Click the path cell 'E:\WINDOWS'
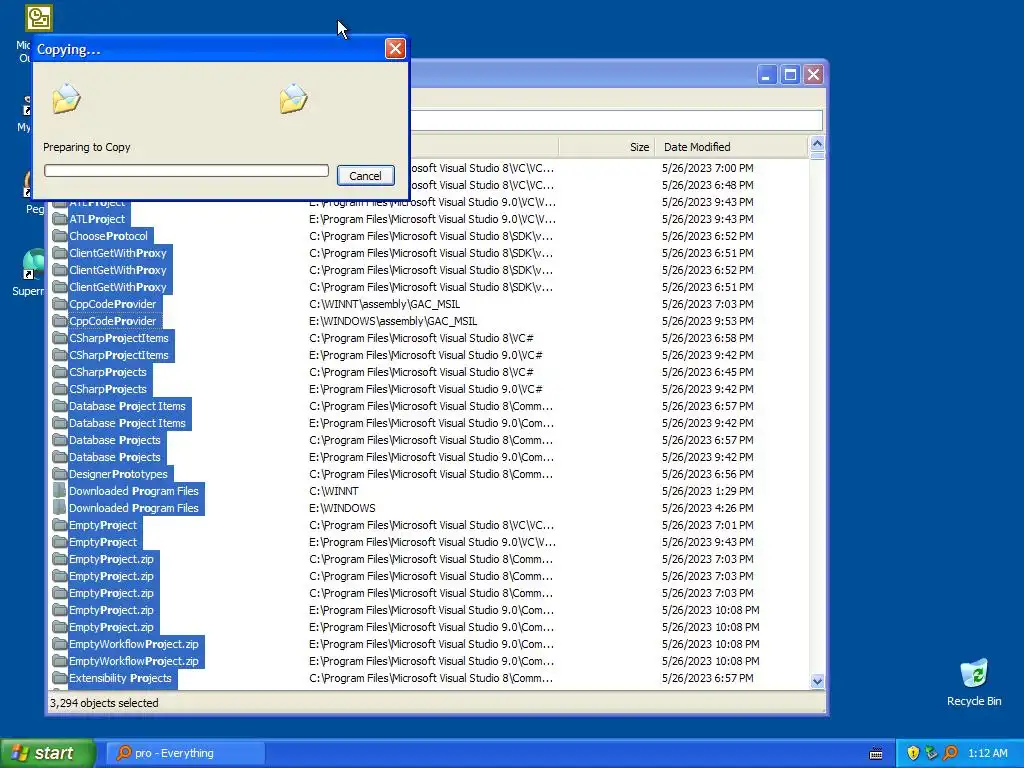Image resolution: width=1024 pixels, height=768 pixels. 342,507
